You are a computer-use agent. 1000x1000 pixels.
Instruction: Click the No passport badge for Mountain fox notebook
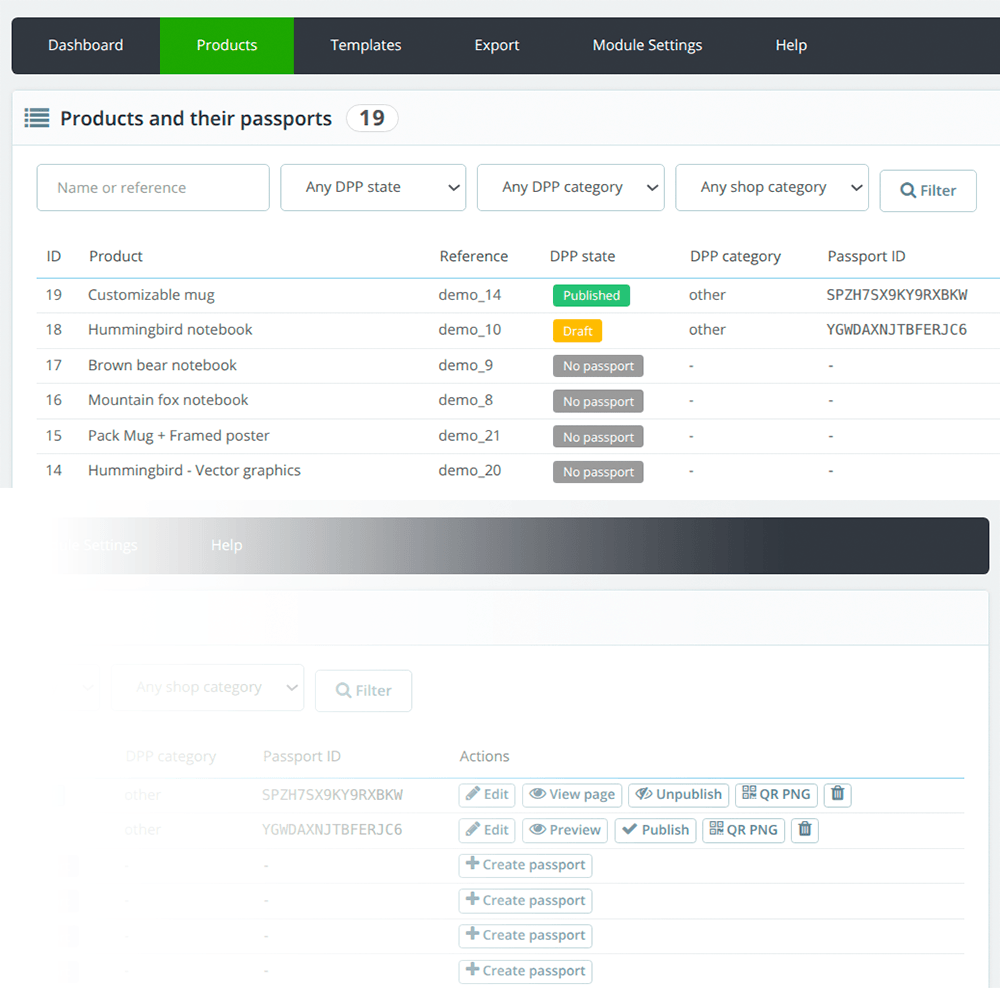click(598, 402)
